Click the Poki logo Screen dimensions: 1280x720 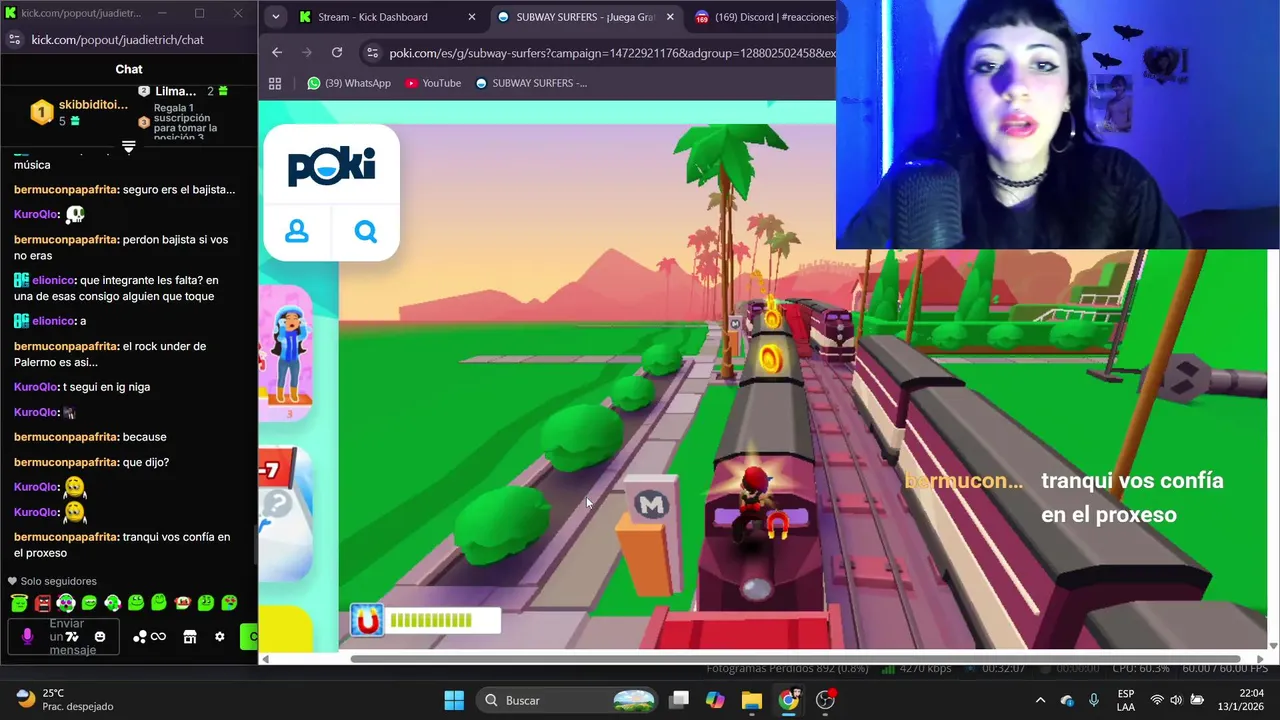pos(331,166)
